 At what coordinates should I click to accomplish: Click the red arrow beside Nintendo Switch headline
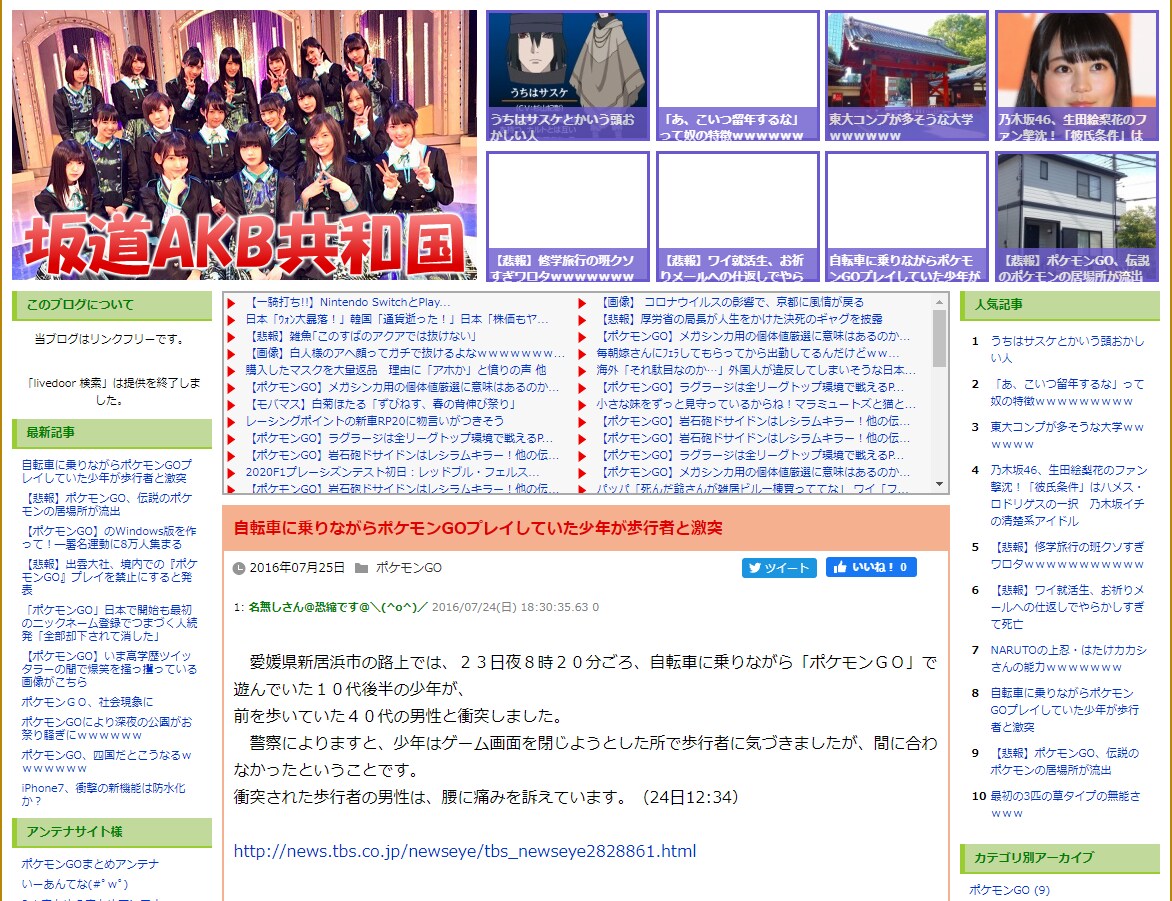coord(232,303)
